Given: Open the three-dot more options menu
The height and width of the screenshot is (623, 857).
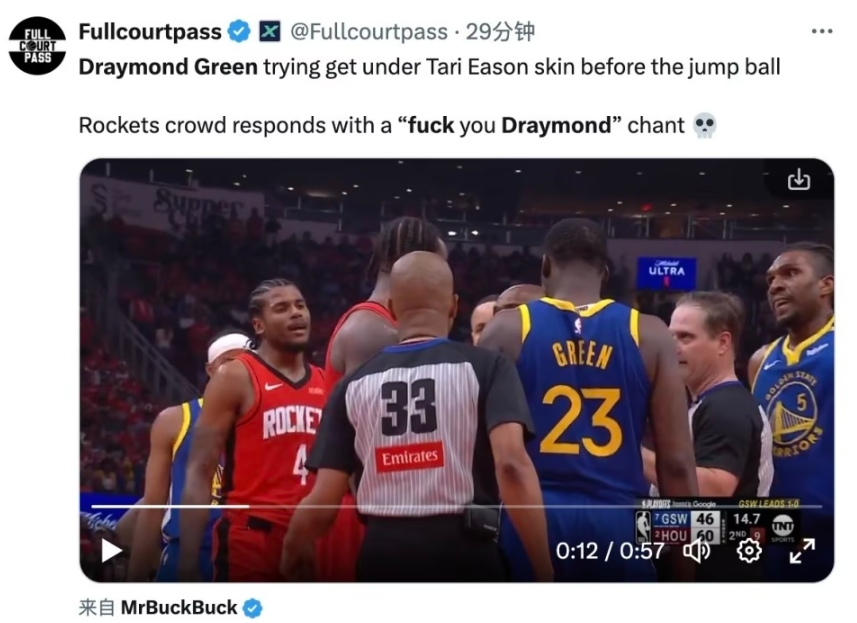Looking at the screenshot, I should tap(822, 31).
